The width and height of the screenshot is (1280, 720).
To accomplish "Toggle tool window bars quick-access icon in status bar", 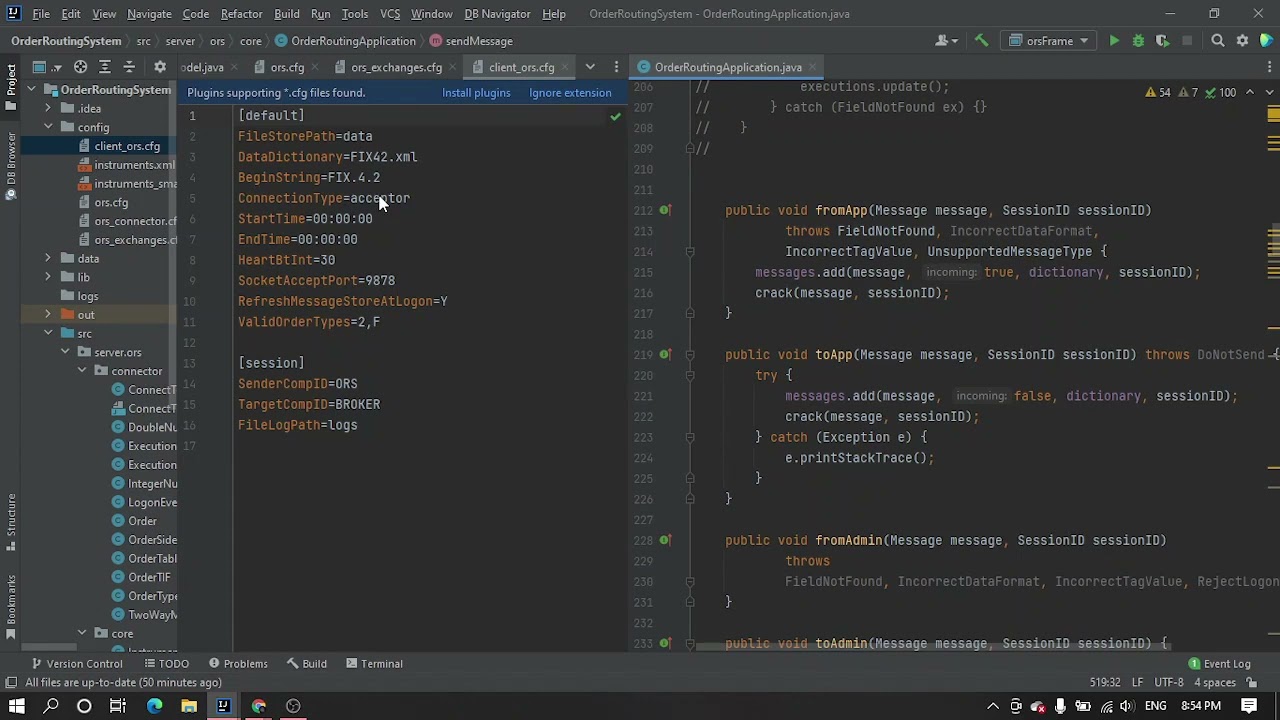I will [x=11, y=683].
